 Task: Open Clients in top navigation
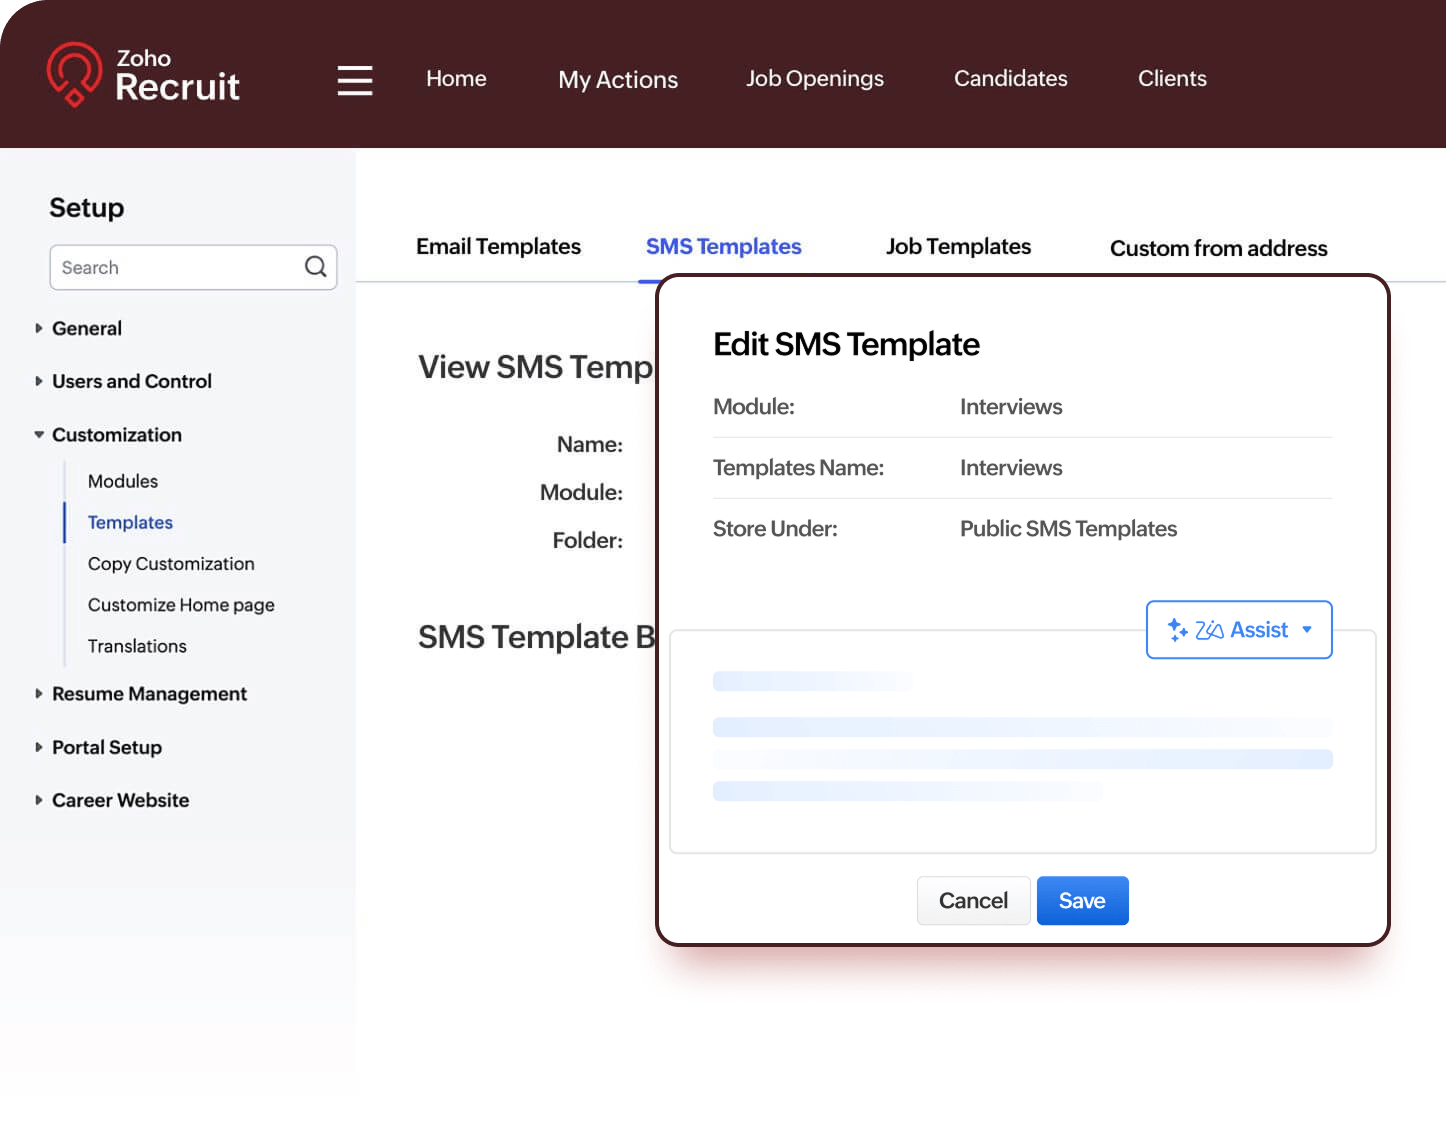pyautogui.click(x=1172, y=78)
